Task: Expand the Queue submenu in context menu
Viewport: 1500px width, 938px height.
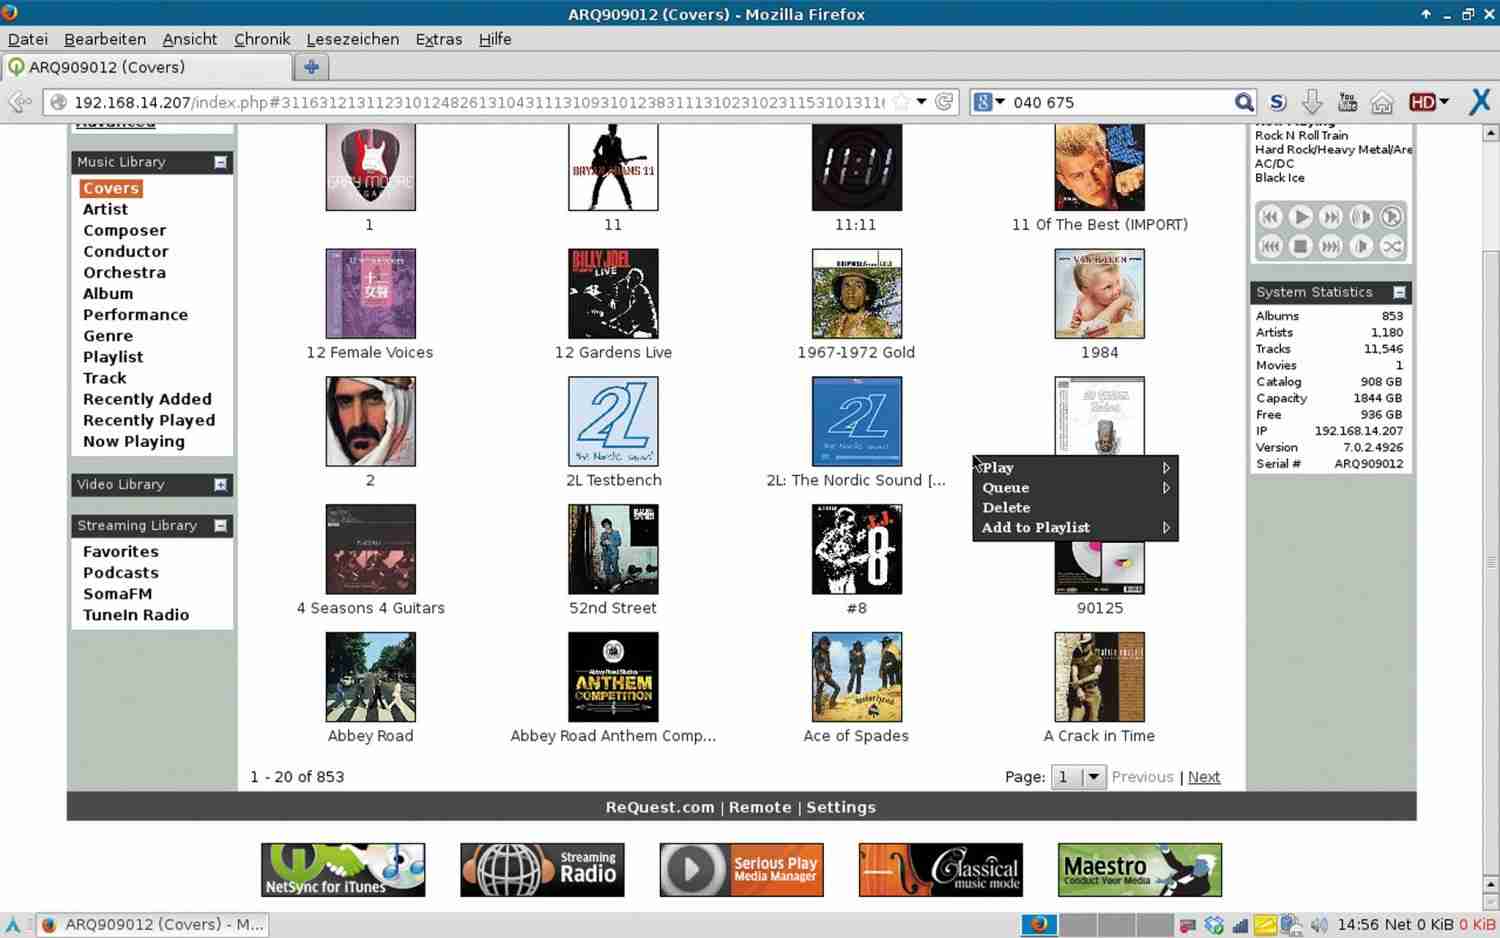Action: click(1075, 488)
